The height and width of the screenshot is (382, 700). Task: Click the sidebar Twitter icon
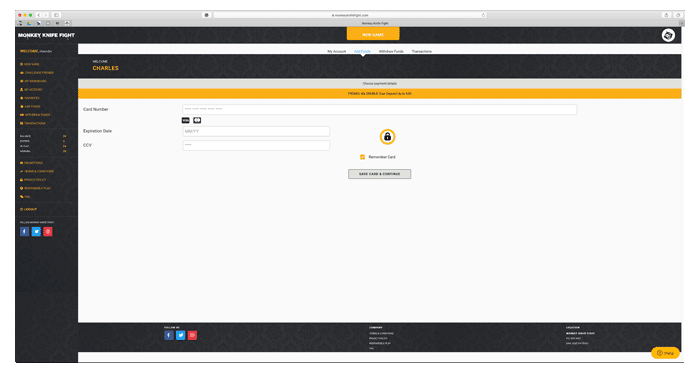[36, 232]
